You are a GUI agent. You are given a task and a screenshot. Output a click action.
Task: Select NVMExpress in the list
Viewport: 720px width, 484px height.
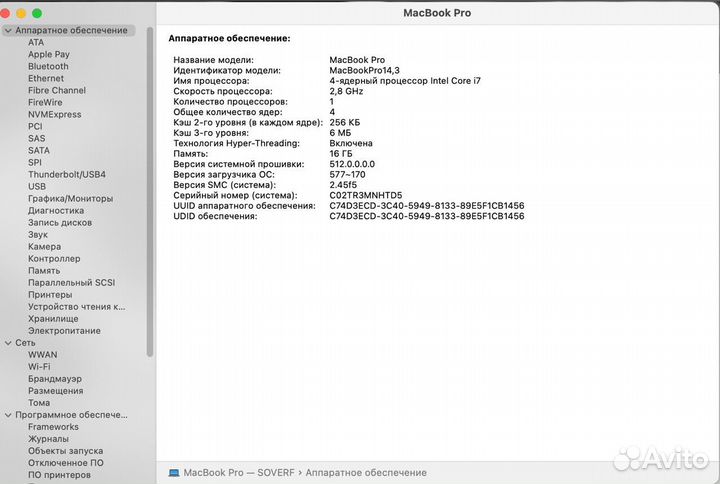point(55,114)
